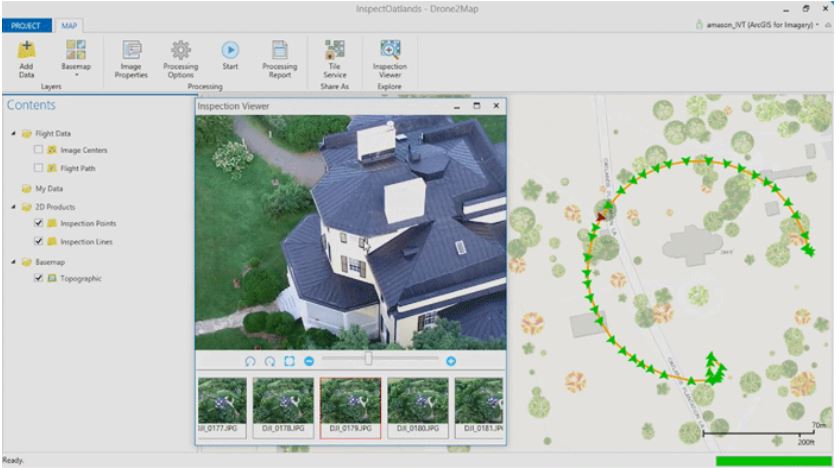
Task: Select the DJI_0177.JPG thumbnail
Action: (222, 408)
